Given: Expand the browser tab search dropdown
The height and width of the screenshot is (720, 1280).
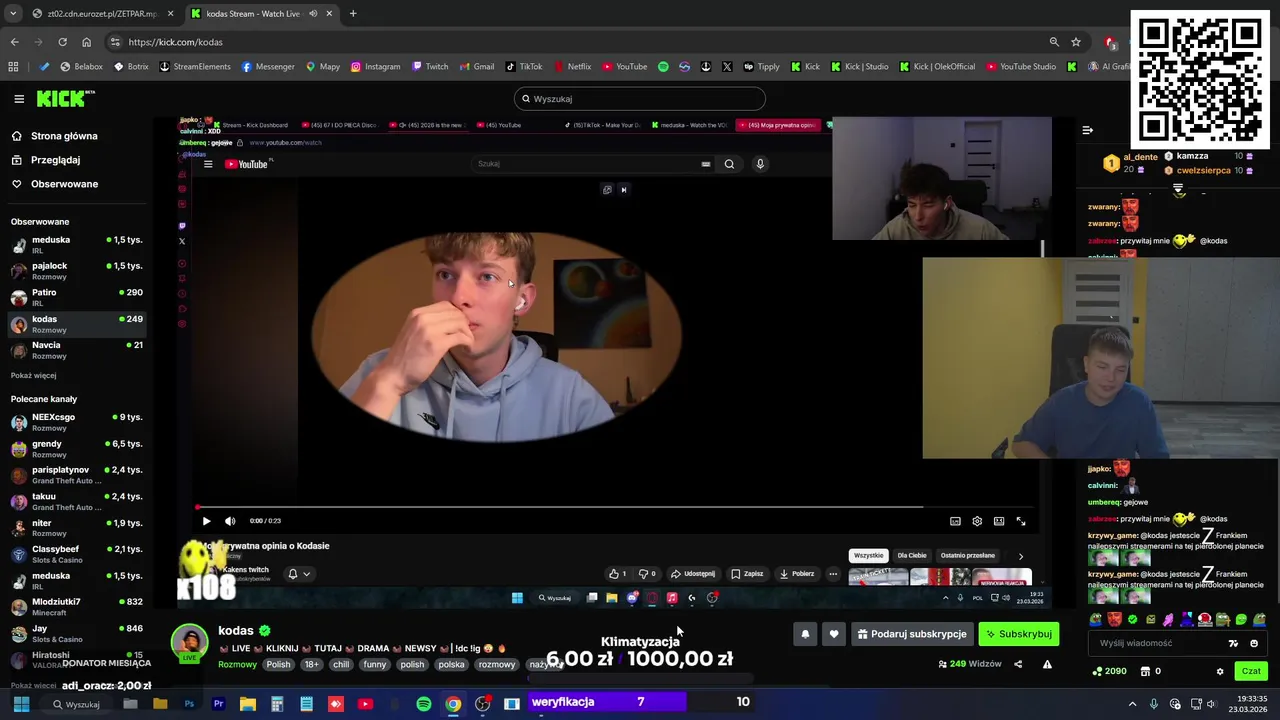Looking at the screenshot, I should (x=13, y=14).
